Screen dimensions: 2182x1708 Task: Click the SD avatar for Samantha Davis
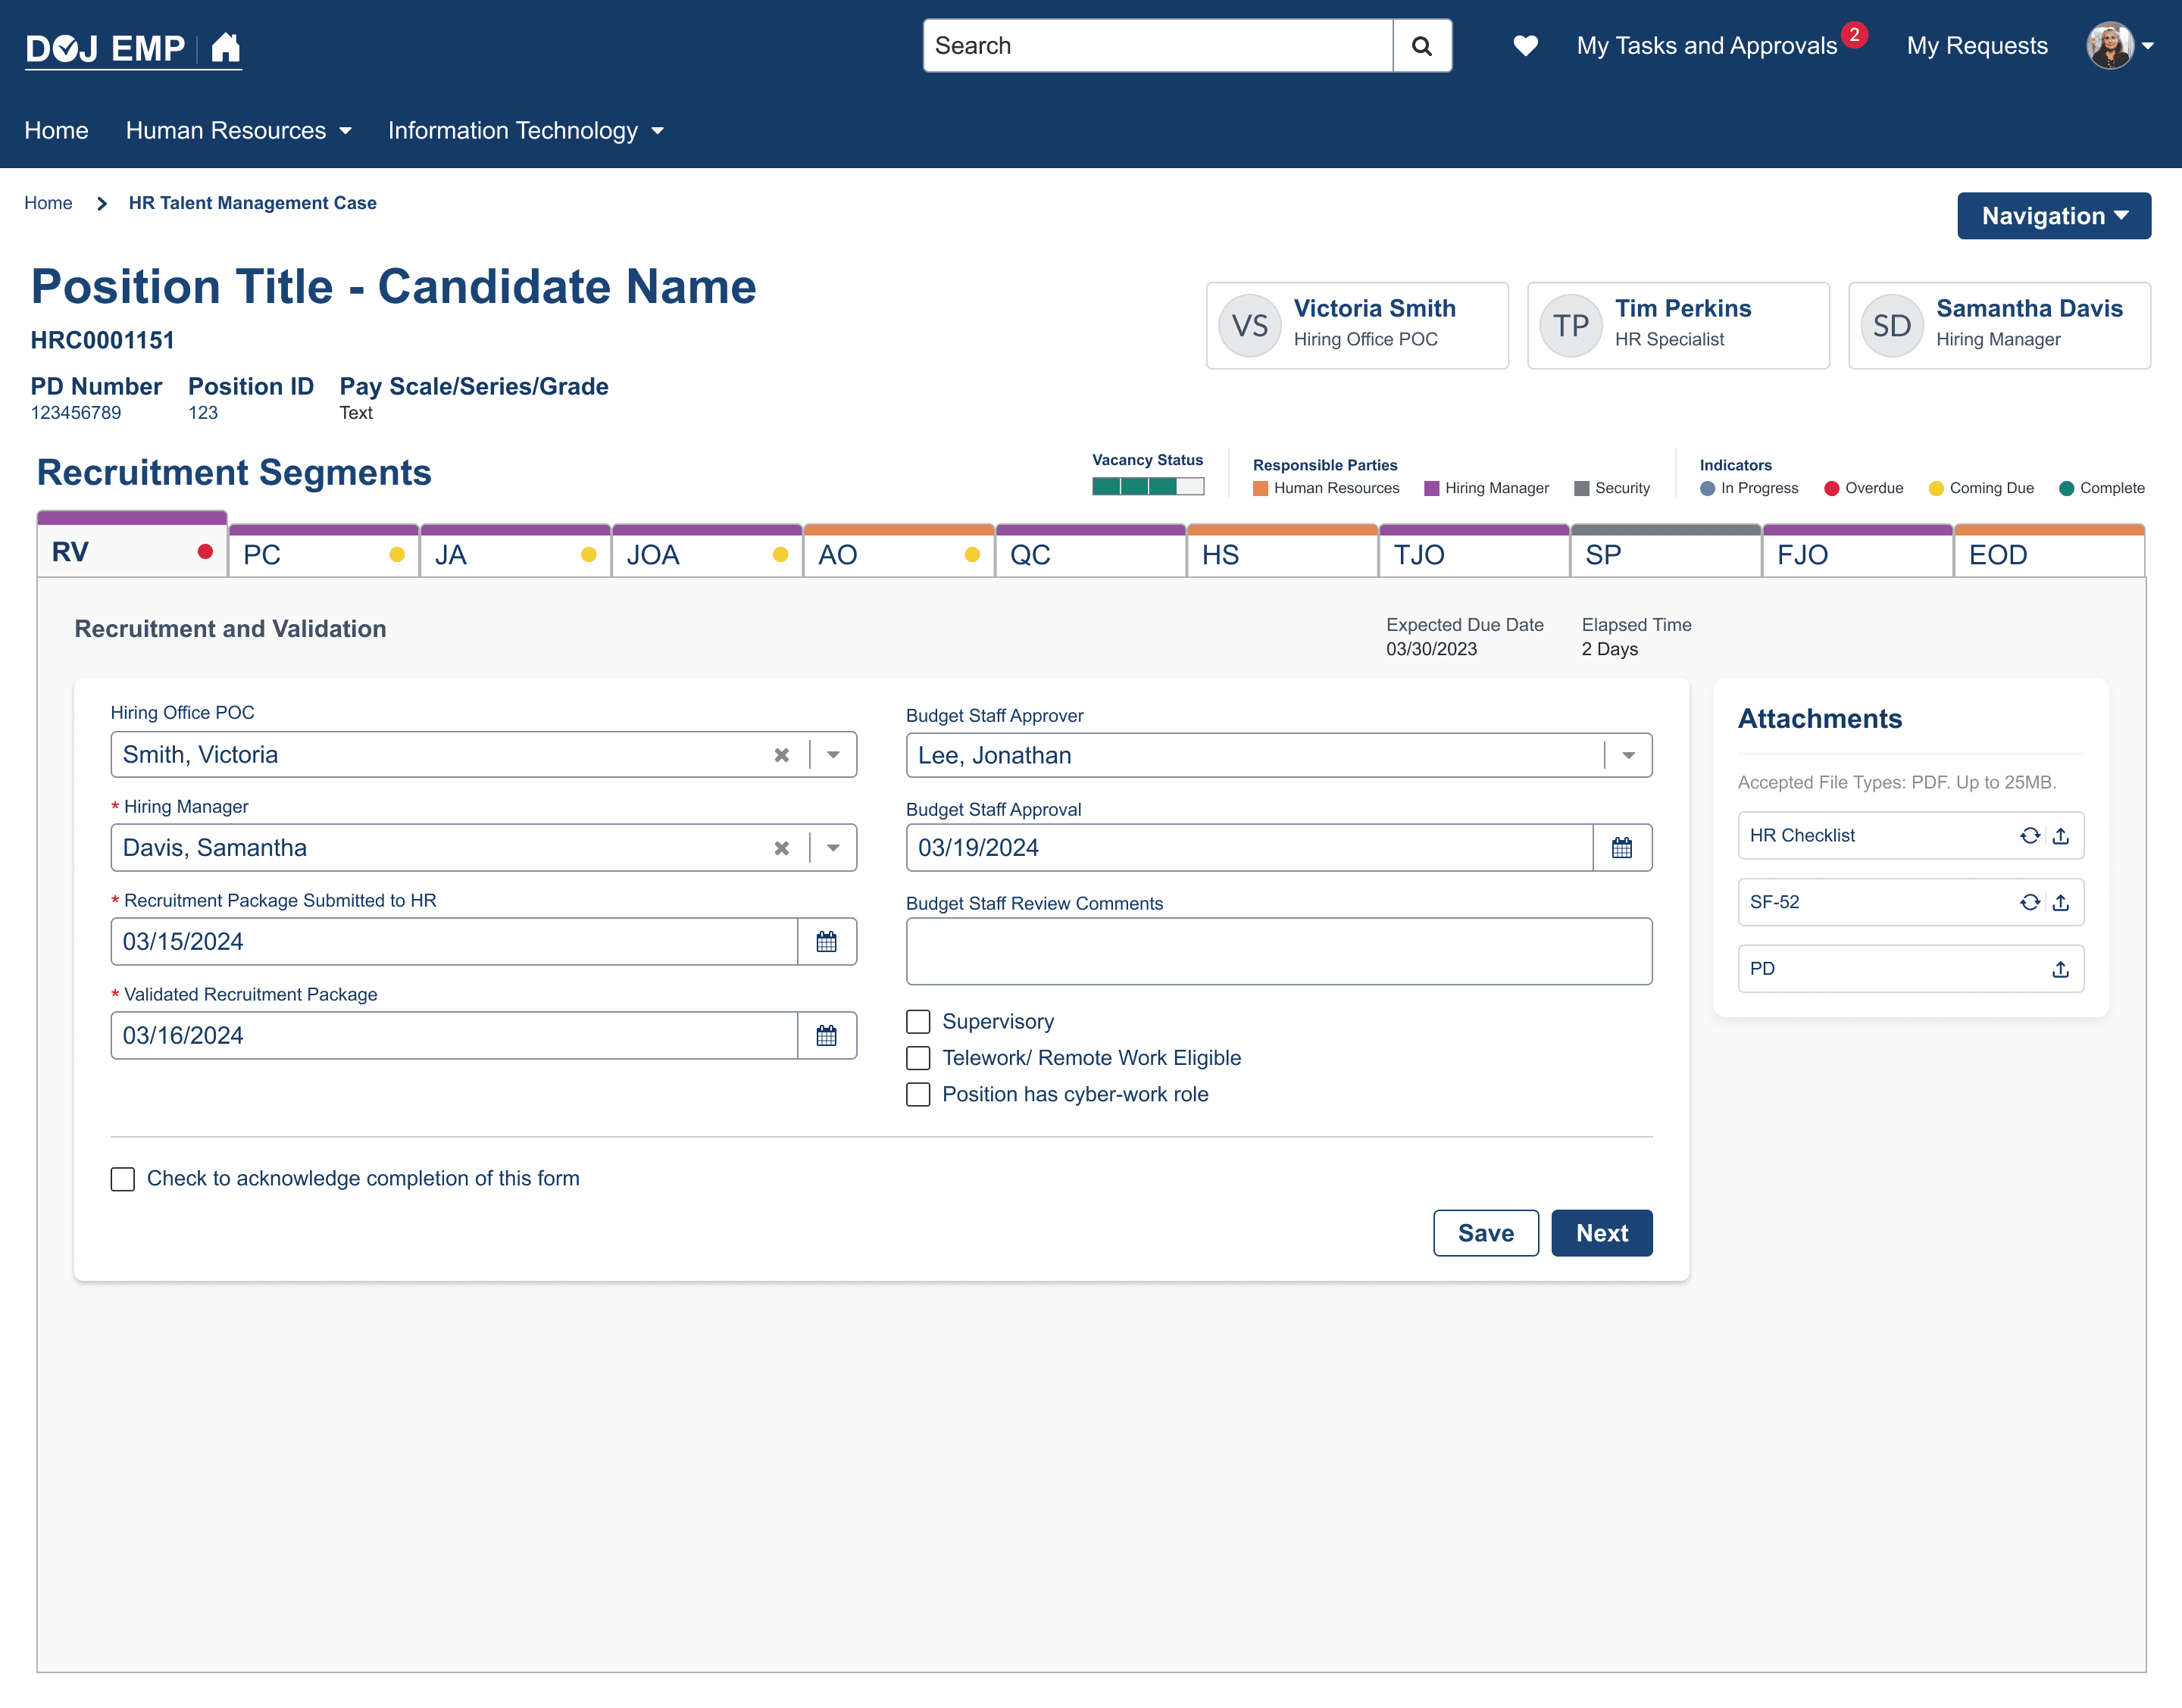click(1892, 326)
